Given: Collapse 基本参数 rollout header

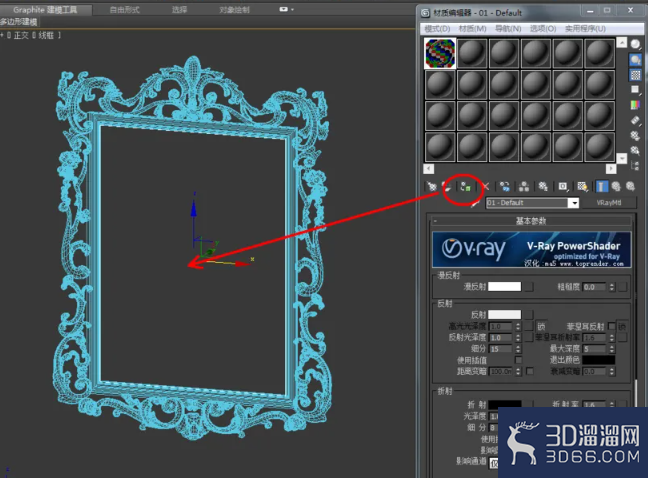Looking at the screenshot, I should (531, 221).
